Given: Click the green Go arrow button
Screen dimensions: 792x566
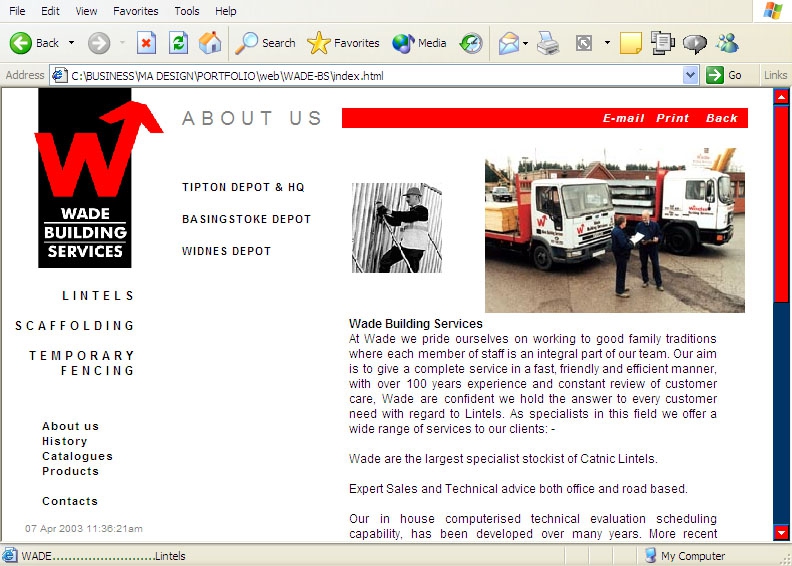Looking at the screenshot, I should click(715, 75).
